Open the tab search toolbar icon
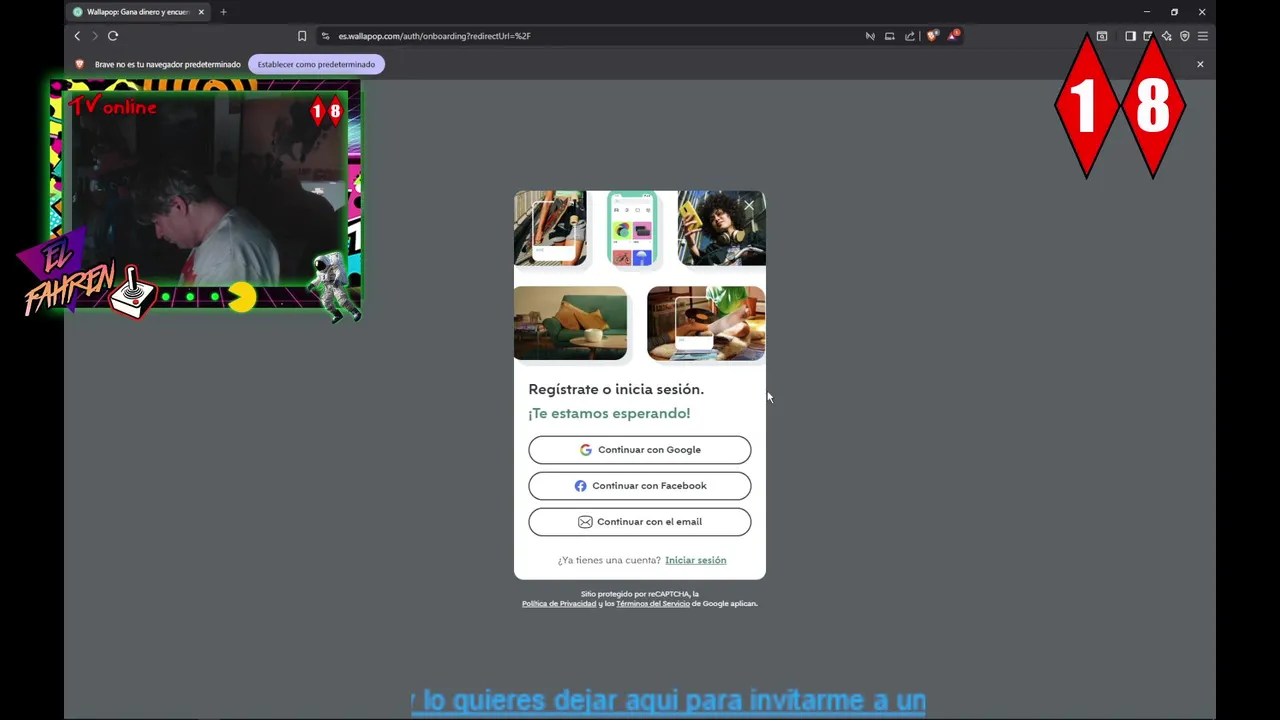This screenshot has height=720, width=1280. point(1102,36)
